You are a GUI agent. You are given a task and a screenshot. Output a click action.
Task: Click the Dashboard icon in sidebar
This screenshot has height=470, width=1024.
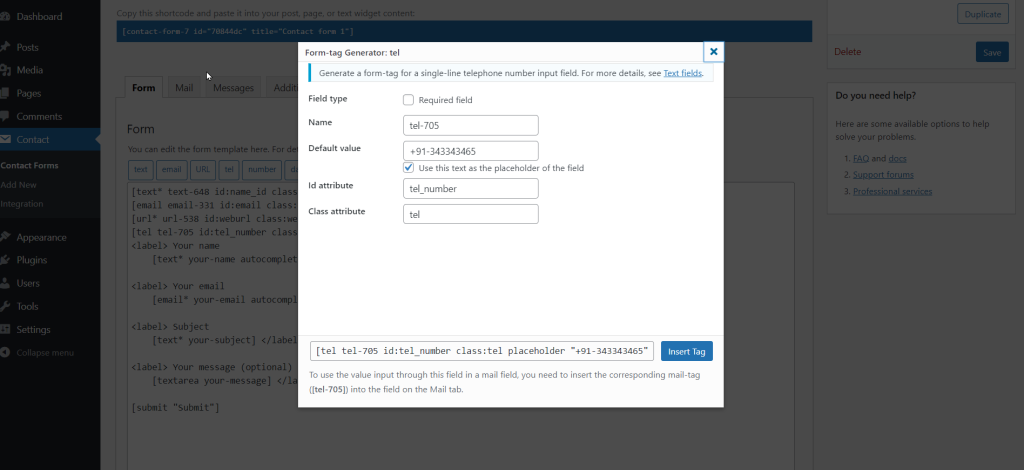(x=6, y=17)
